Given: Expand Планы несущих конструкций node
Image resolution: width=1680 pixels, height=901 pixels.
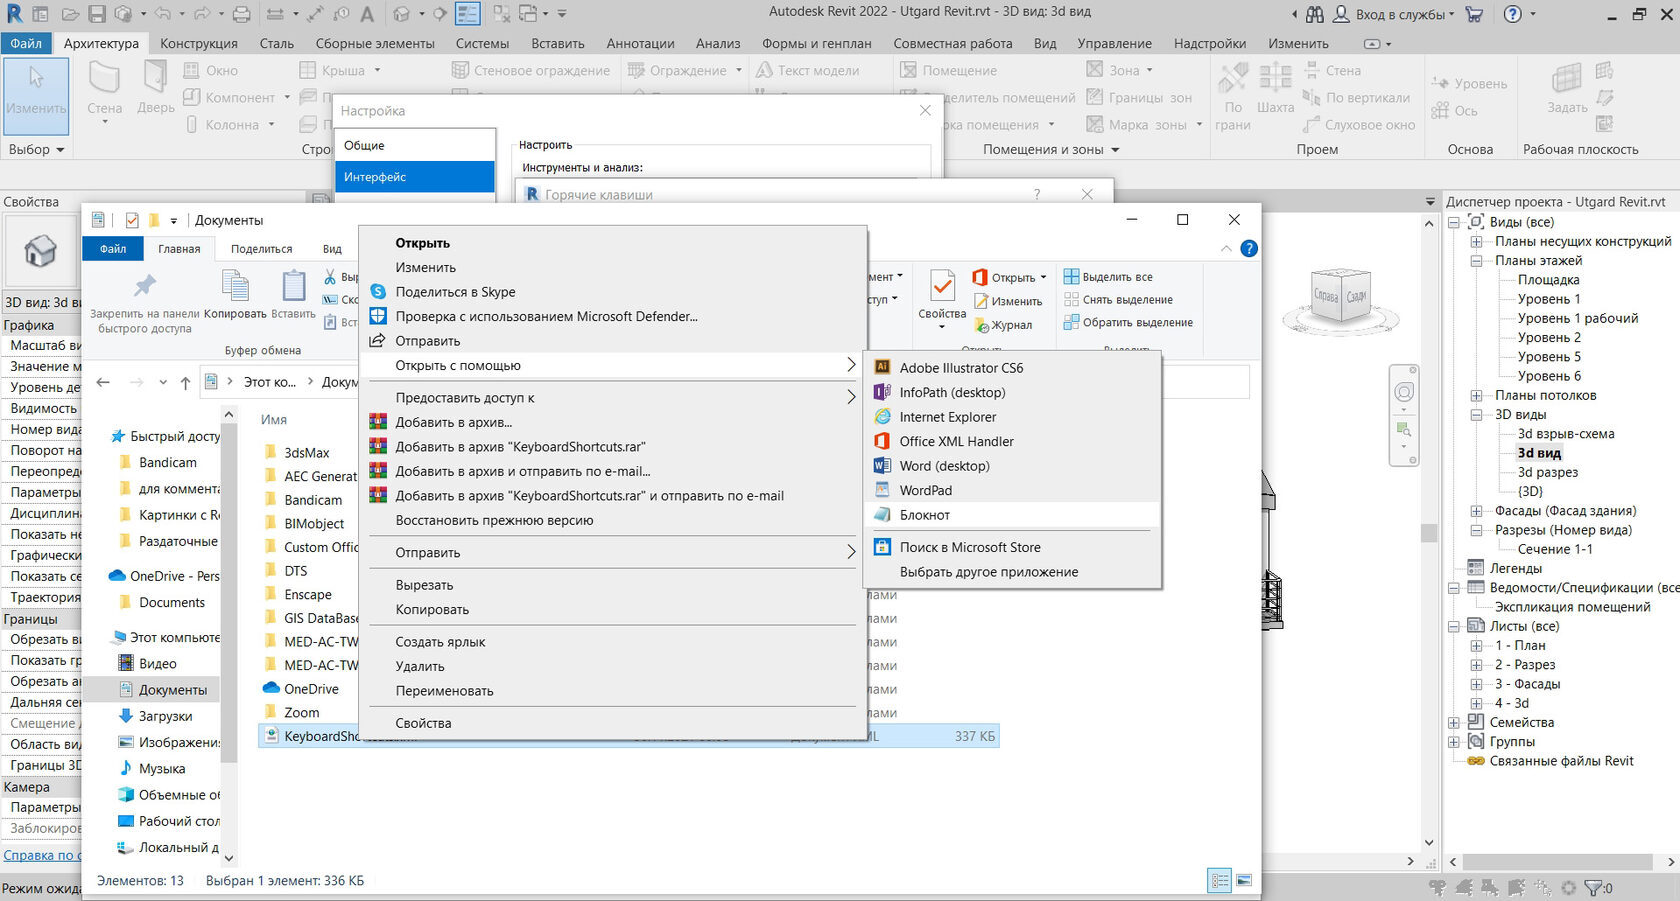Looking at the screenshot, I should click(x=1476, y=241).
